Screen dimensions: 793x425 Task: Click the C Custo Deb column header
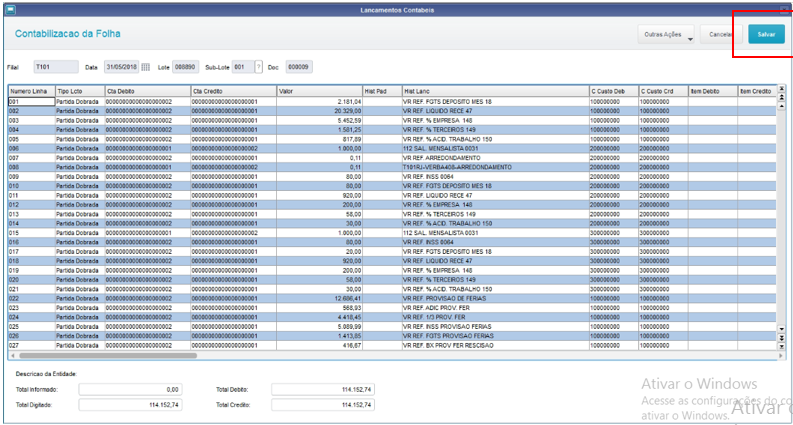(613, 92)
